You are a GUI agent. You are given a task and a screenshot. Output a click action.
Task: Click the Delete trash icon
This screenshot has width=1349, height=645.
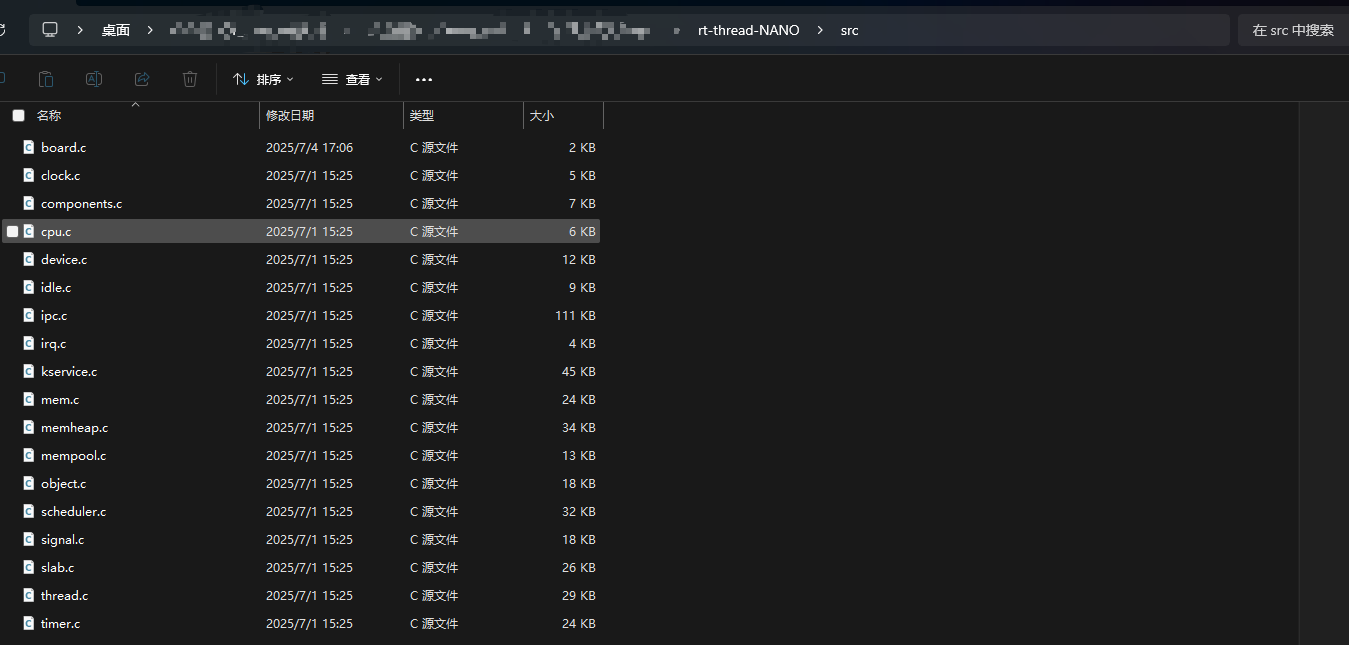190,79
